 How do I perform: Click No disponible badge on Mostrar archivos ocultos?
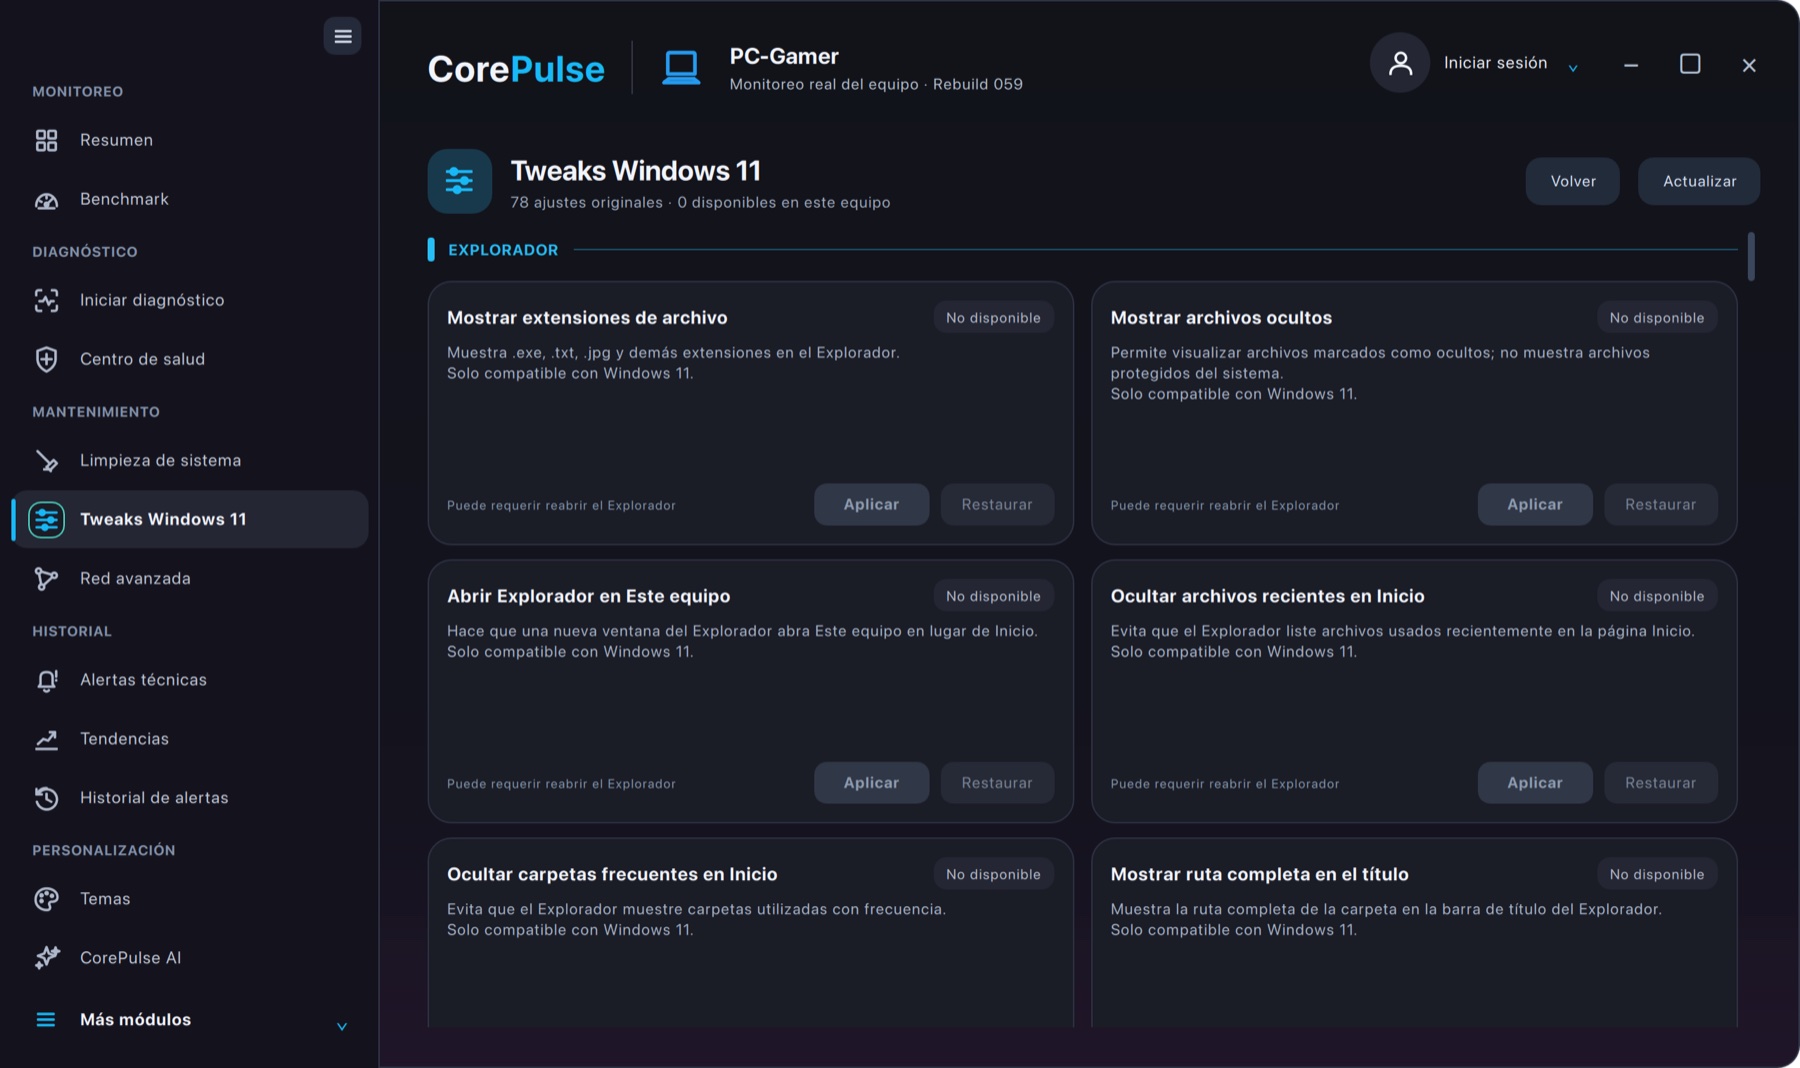pyautogui.click(x=1657, y=318)
